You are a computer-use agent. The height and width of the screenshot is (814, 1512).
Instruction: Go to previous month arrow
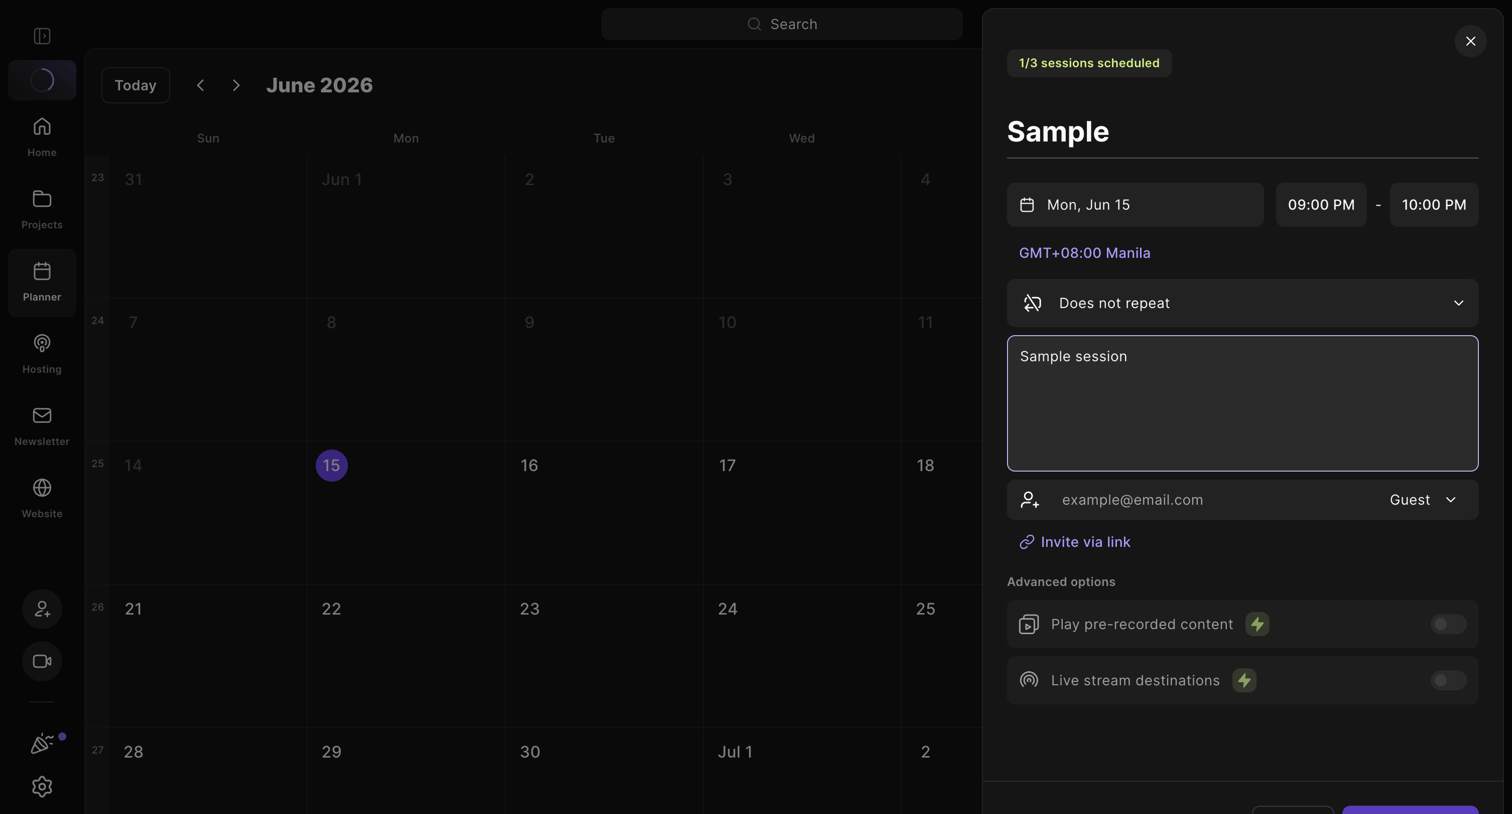200,85
